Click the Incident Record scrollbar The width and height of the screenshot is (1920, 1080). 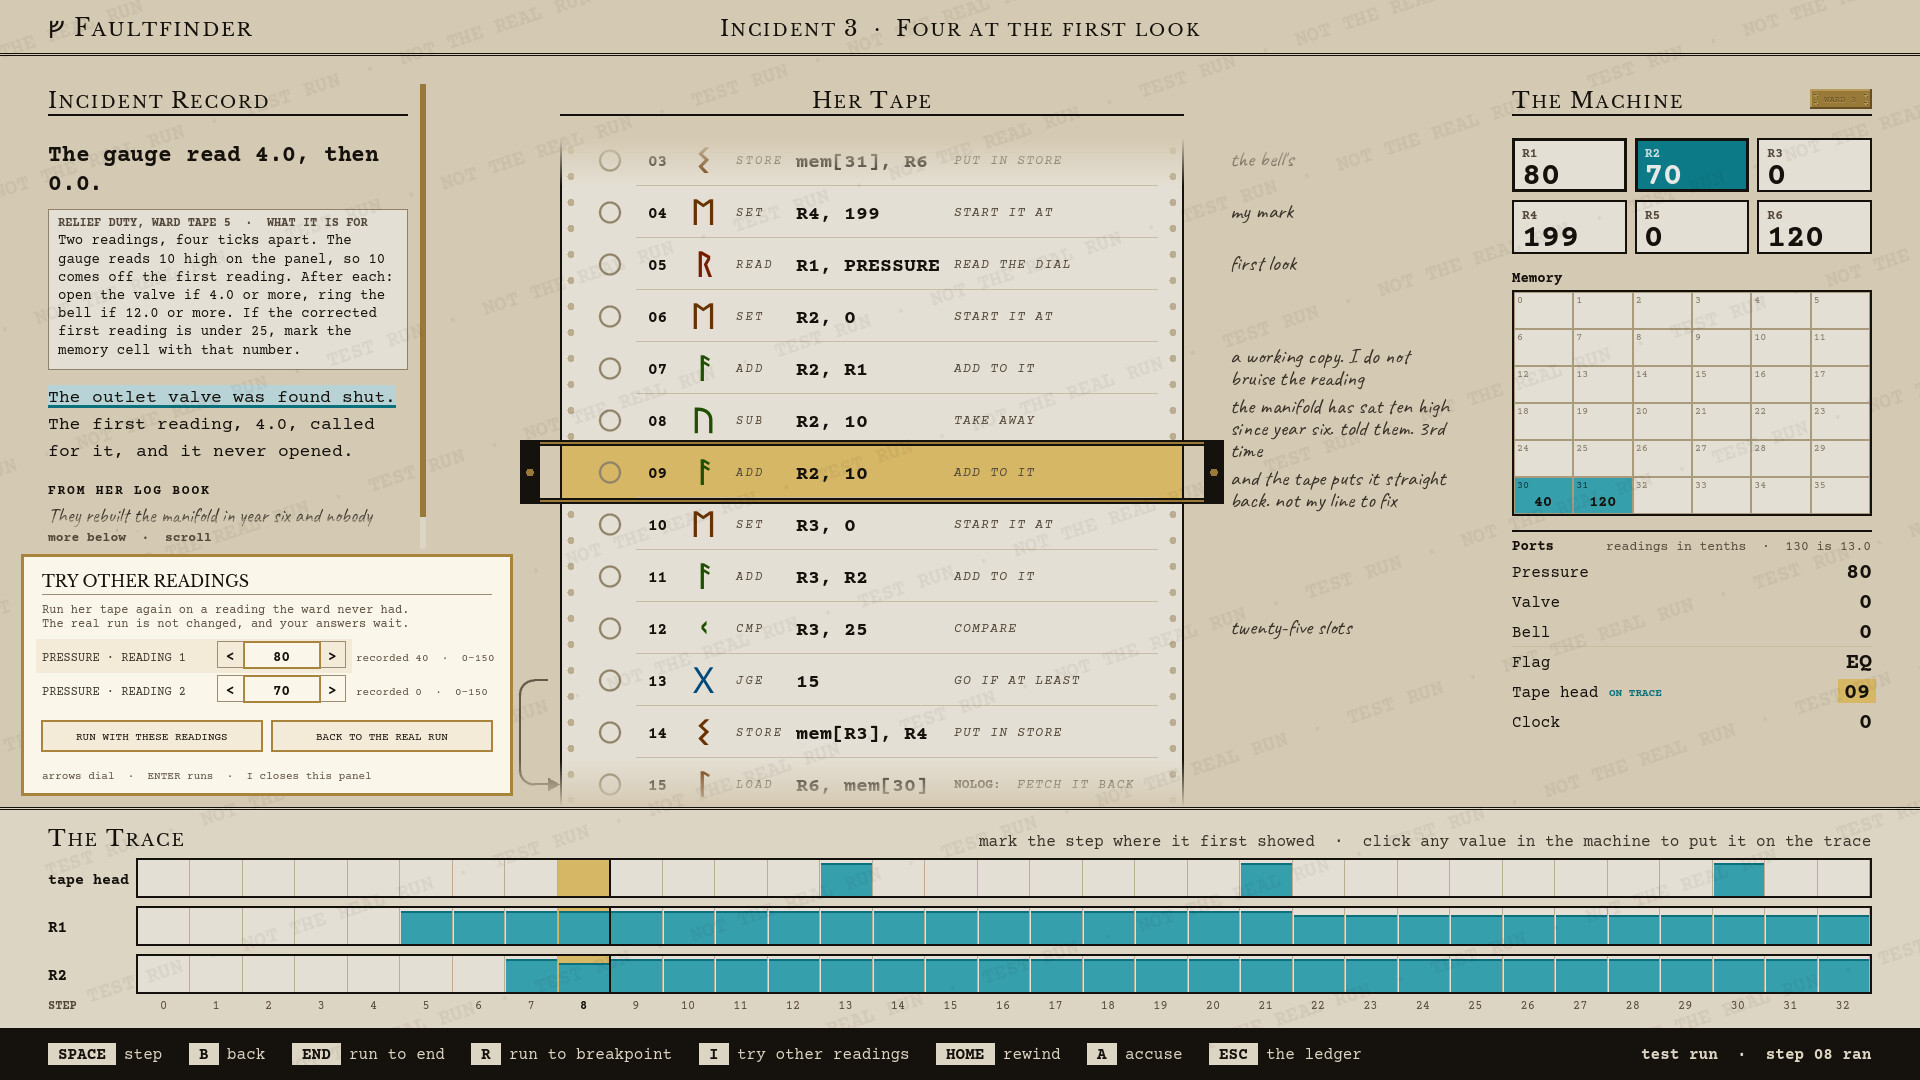[x=423, y=315]
